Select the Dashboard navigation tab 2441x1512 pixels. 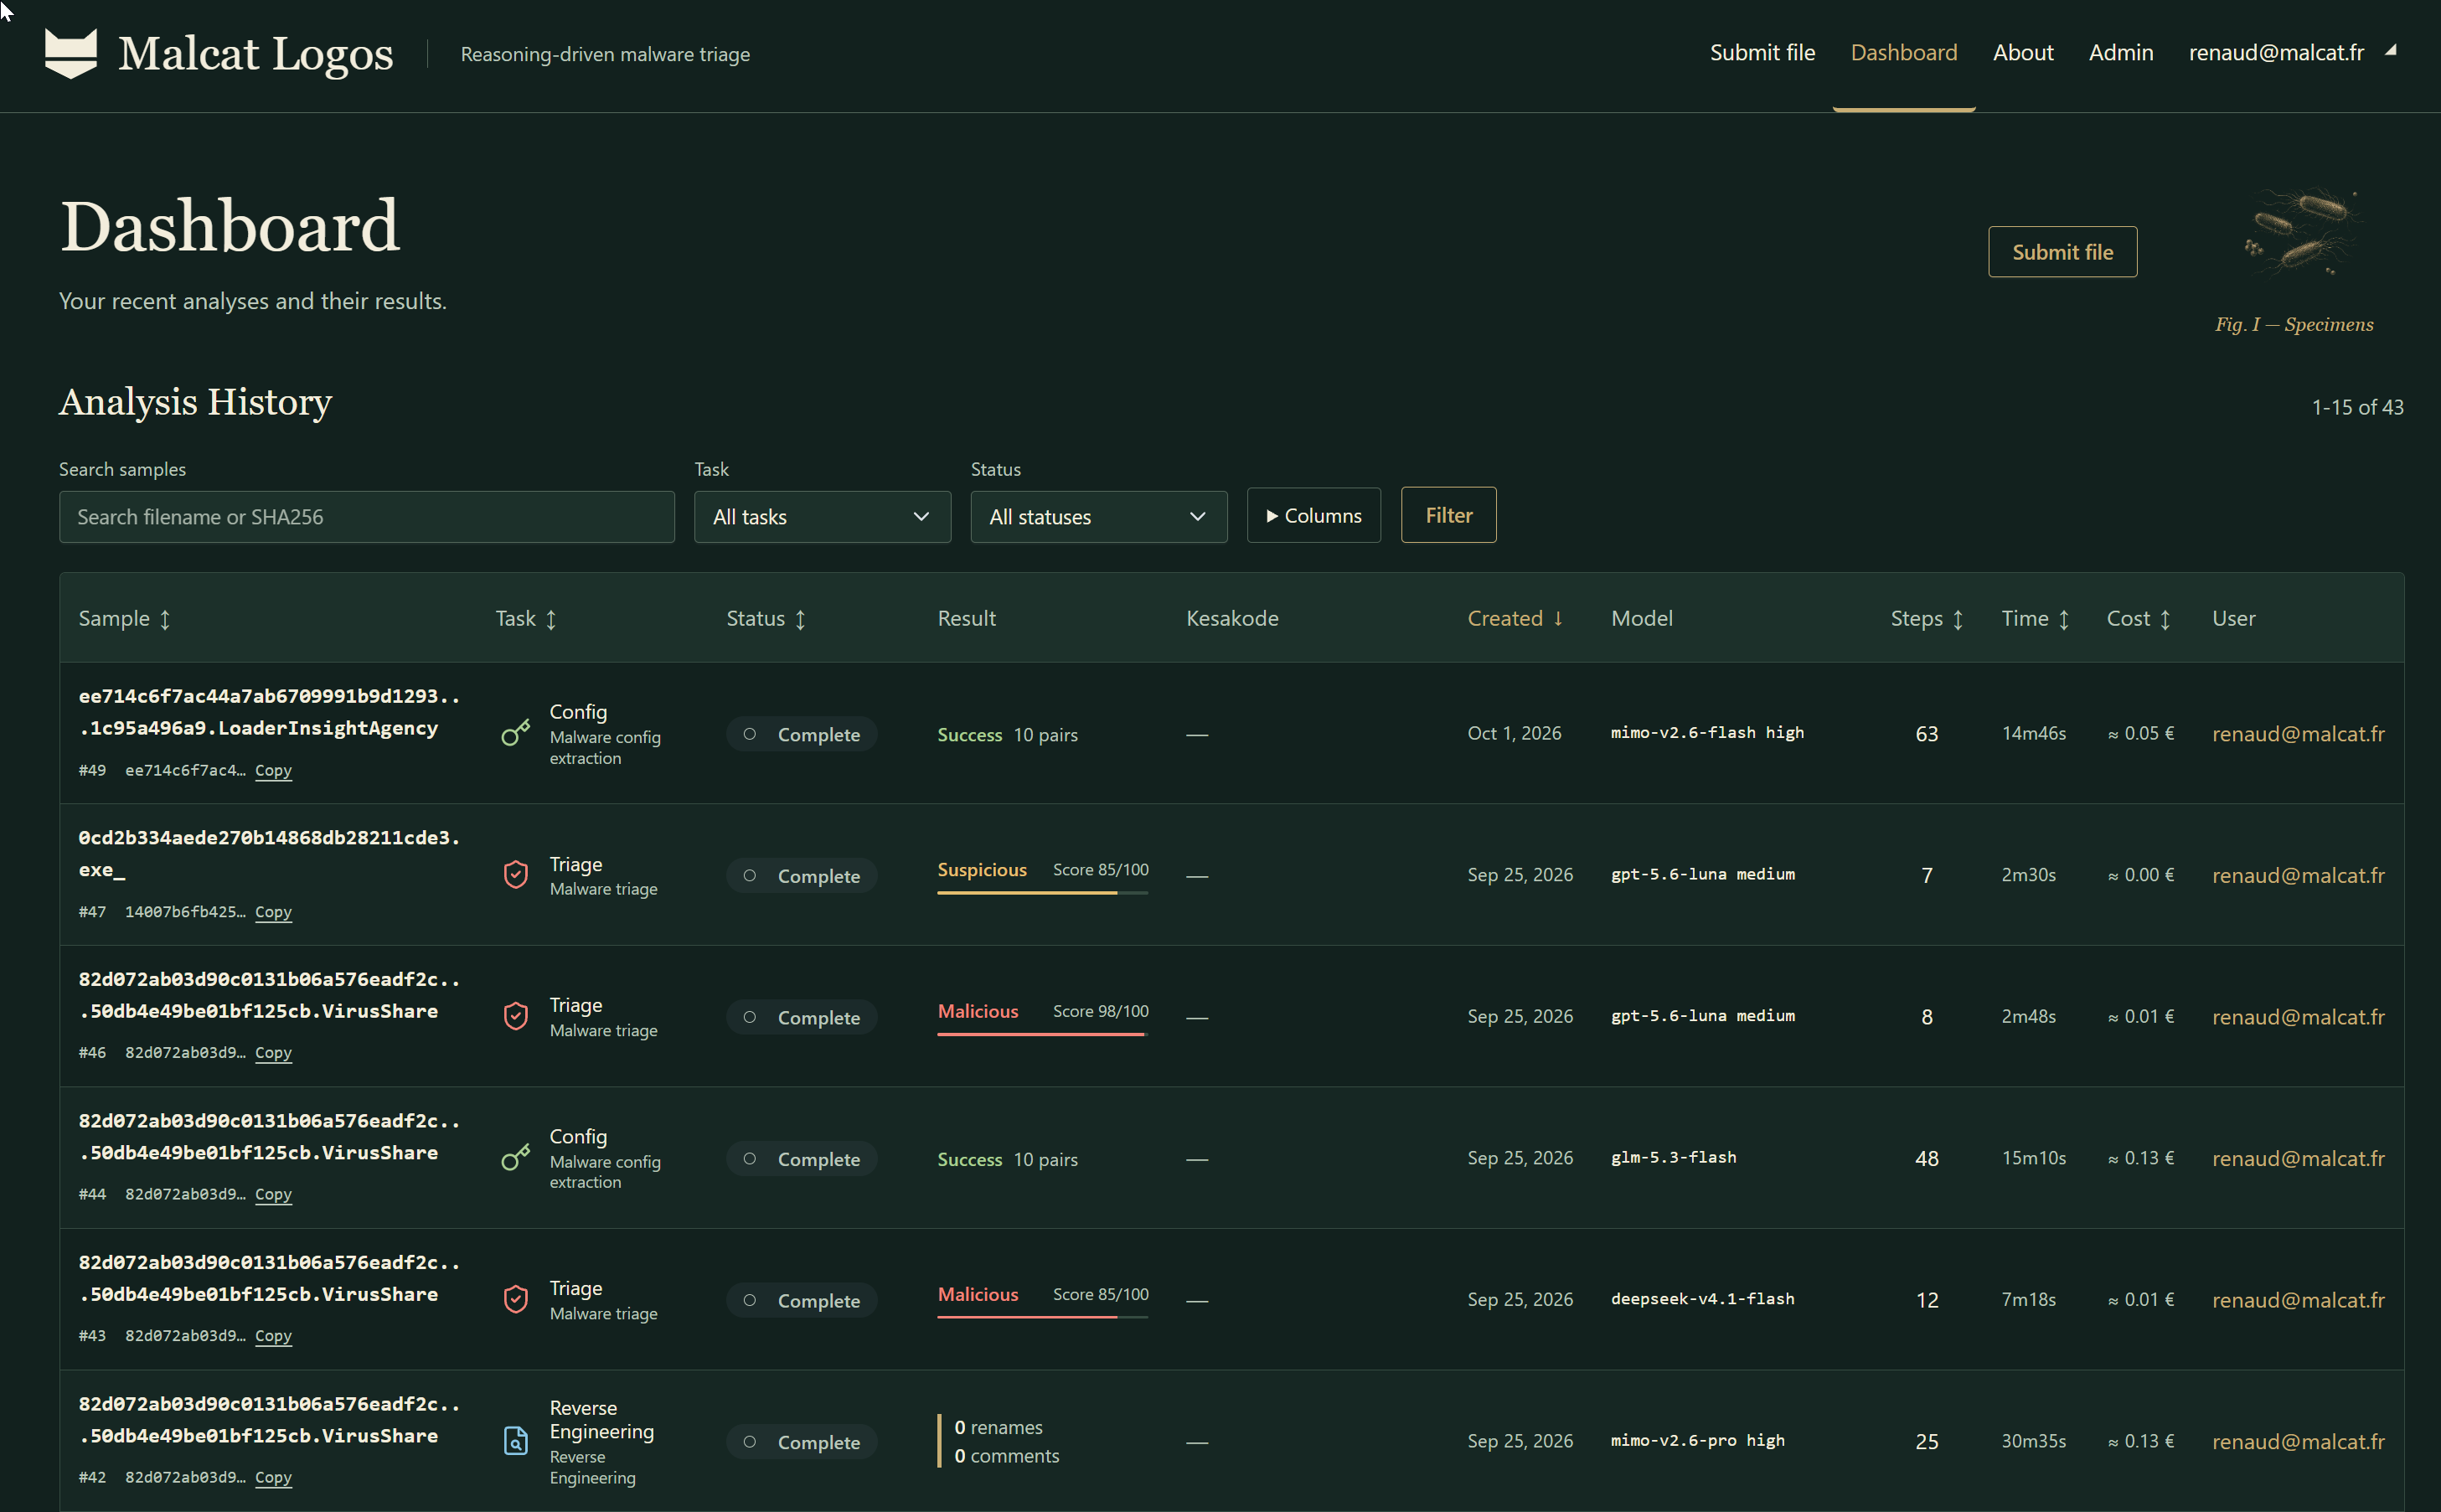pyautogui.click(x=1903, y=52)
